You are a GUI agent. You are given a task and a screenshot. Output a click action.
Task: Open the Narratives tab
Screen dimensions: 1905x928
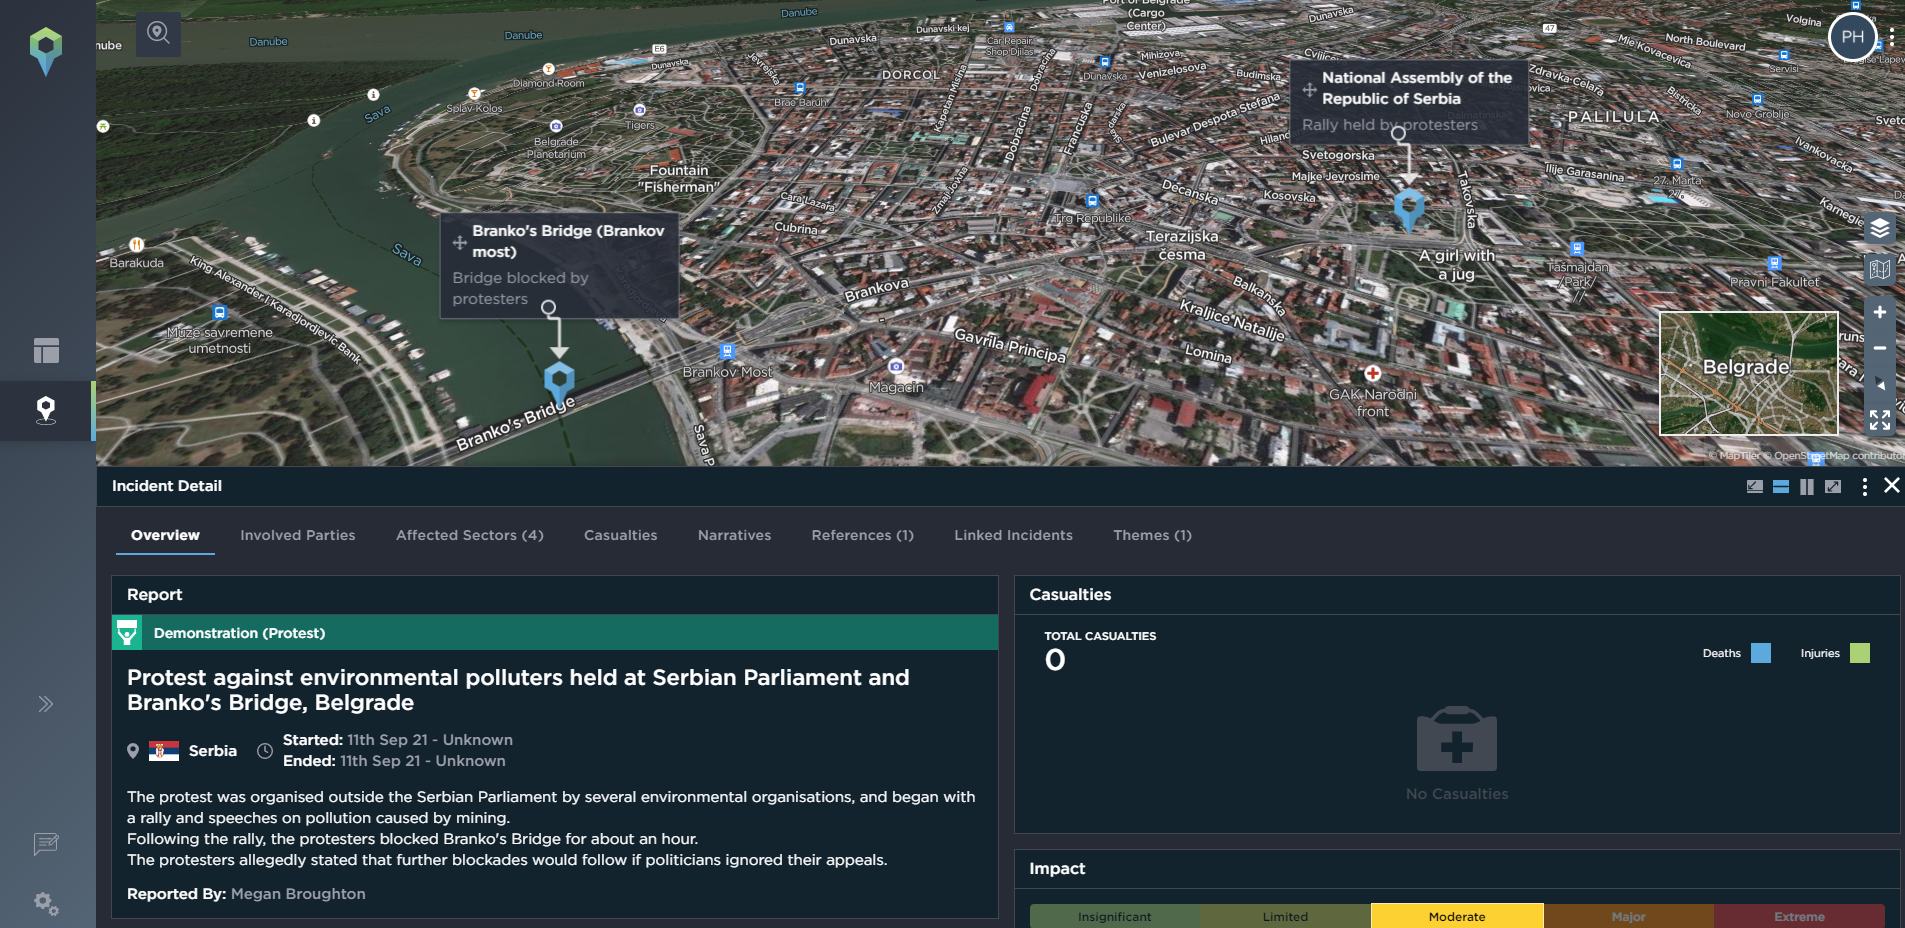click(x=735, y=535)
